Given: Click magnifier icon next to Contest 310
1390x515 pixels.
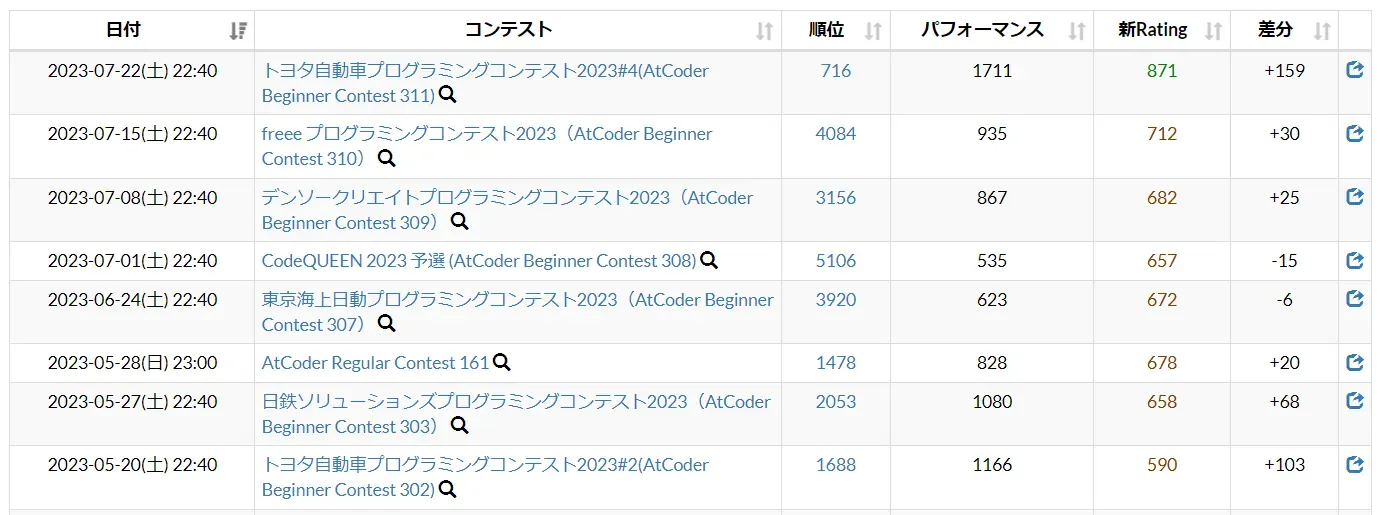Looking at the screenshot, I should (386, 159).
